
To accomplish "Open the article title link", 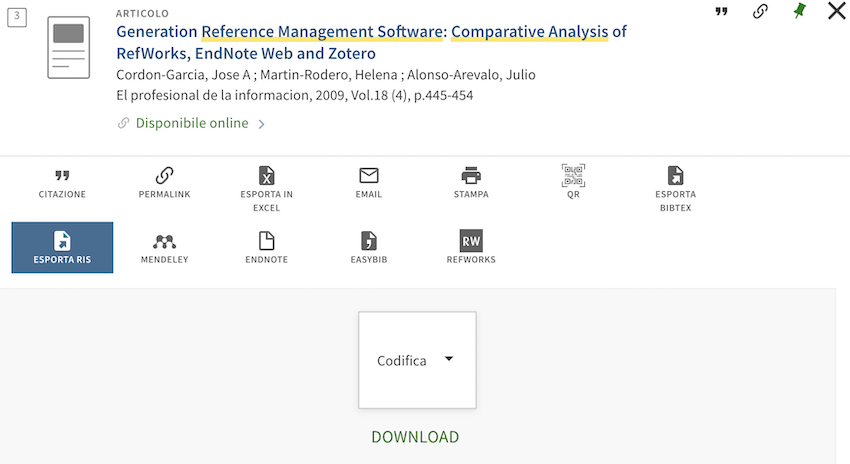I will click(371, 42).
